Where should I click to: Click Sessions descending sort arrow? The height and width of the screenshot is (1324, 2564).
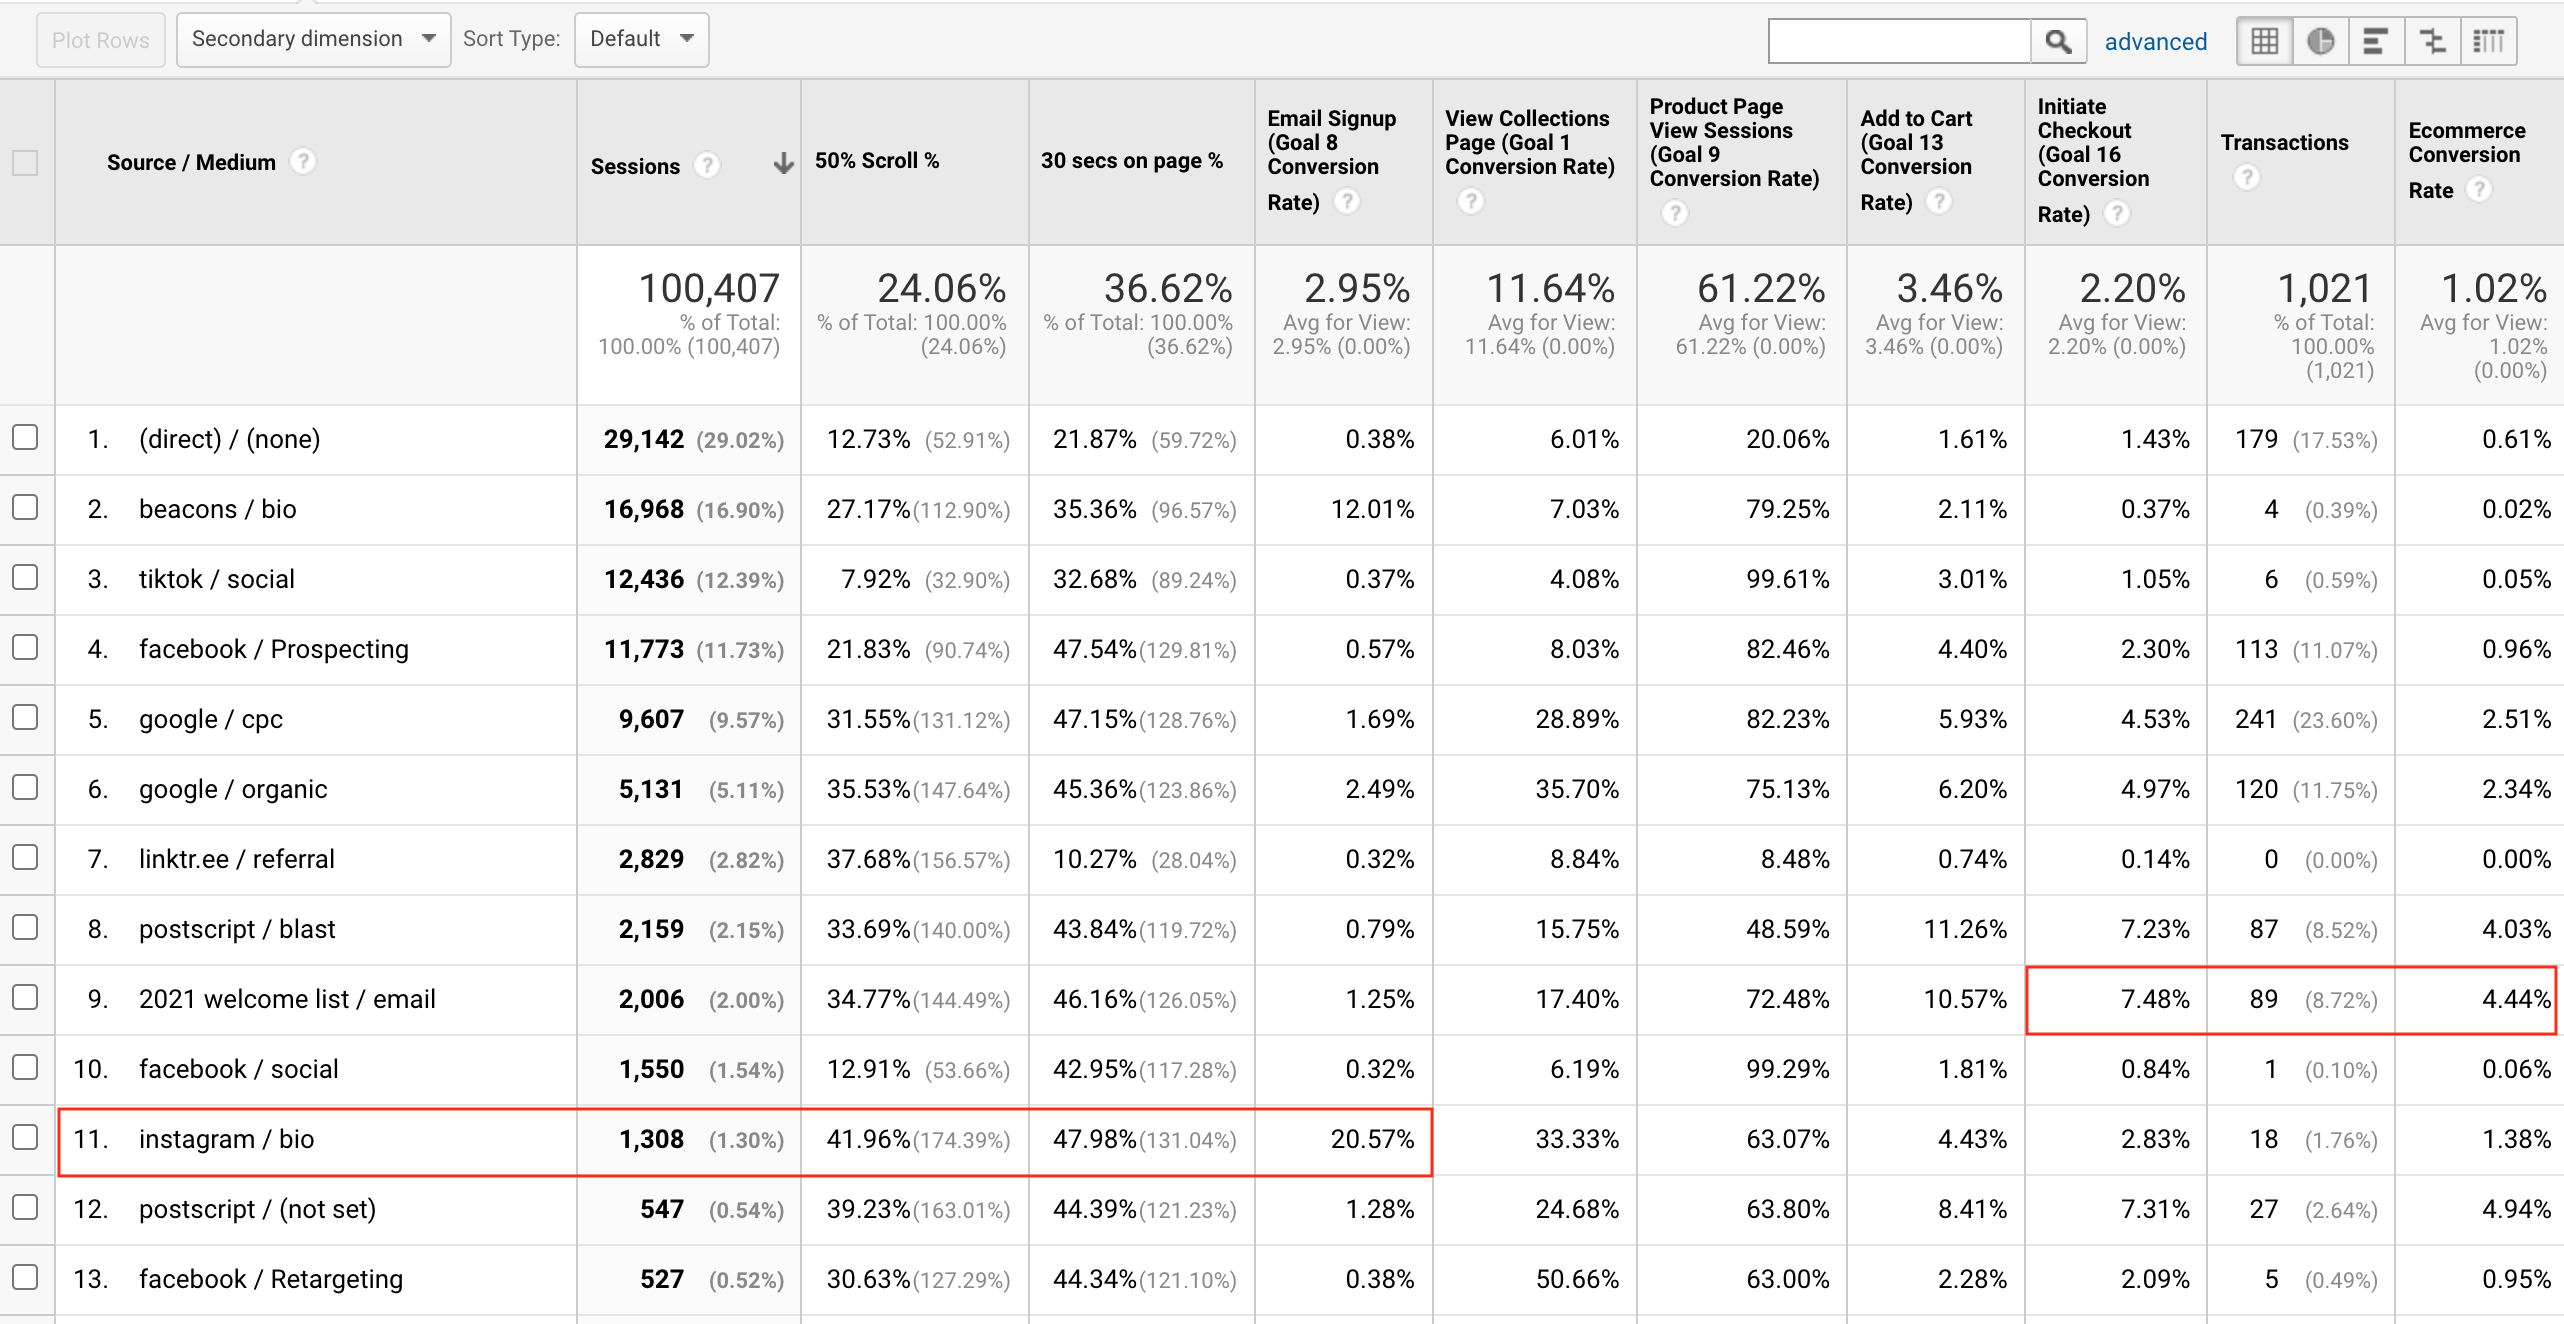pos(783,164)
